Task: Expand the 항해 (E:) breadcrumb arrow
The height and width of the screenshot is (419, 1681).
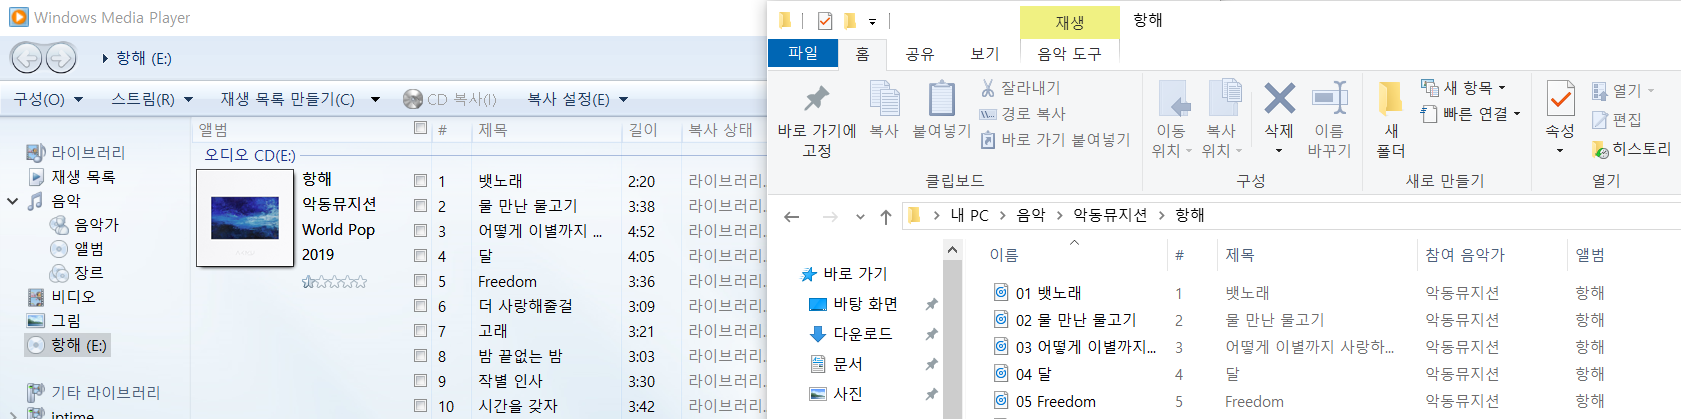Action: coord(105,59)
